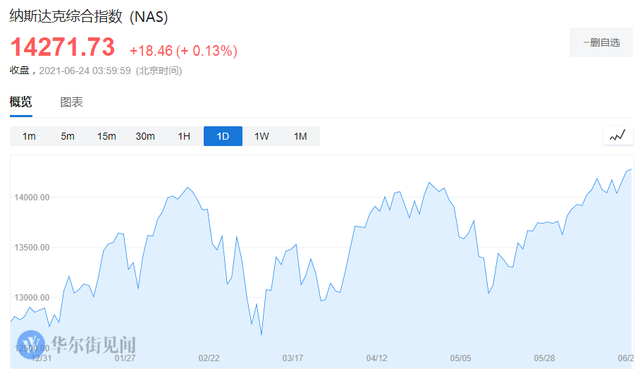Click the line chart type icon
Screen dimensions: 640x376
point(618,136)
